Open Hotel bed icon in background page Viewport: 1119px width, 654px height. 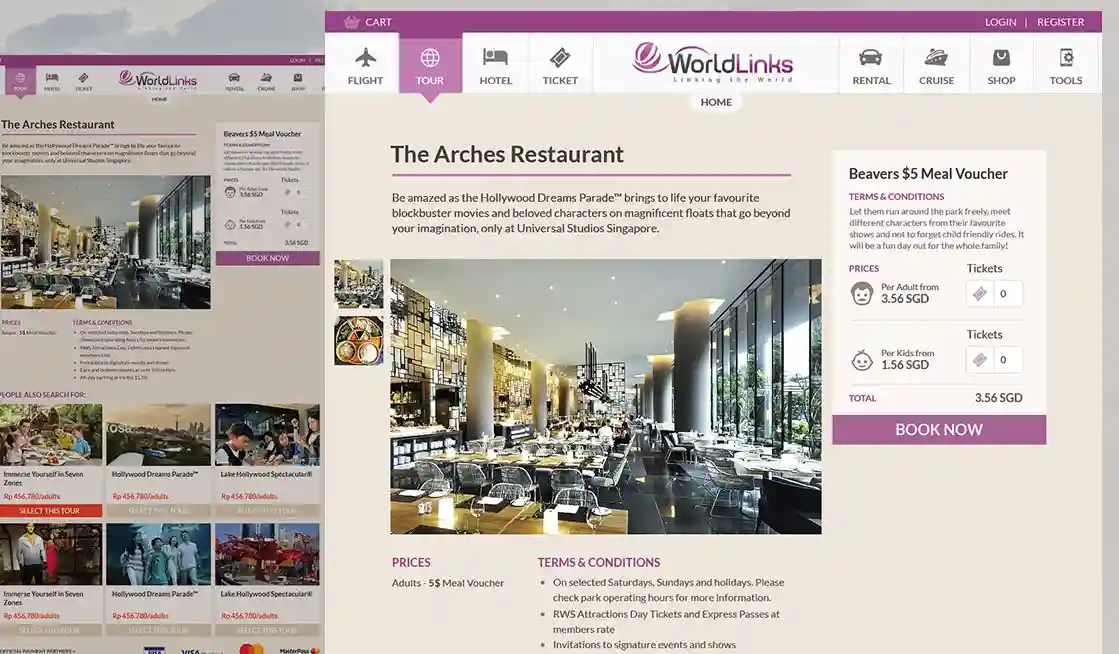[52, 78]
